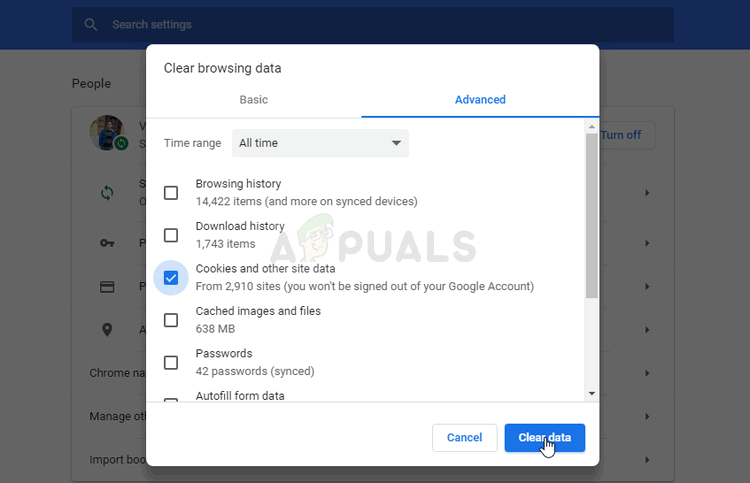Select the Advanced tab

tap(480, 99)
